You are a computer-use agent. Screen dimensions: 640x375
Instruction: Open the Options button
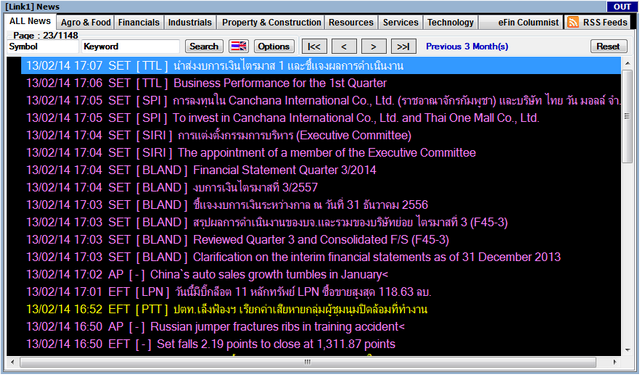(273, 47)
